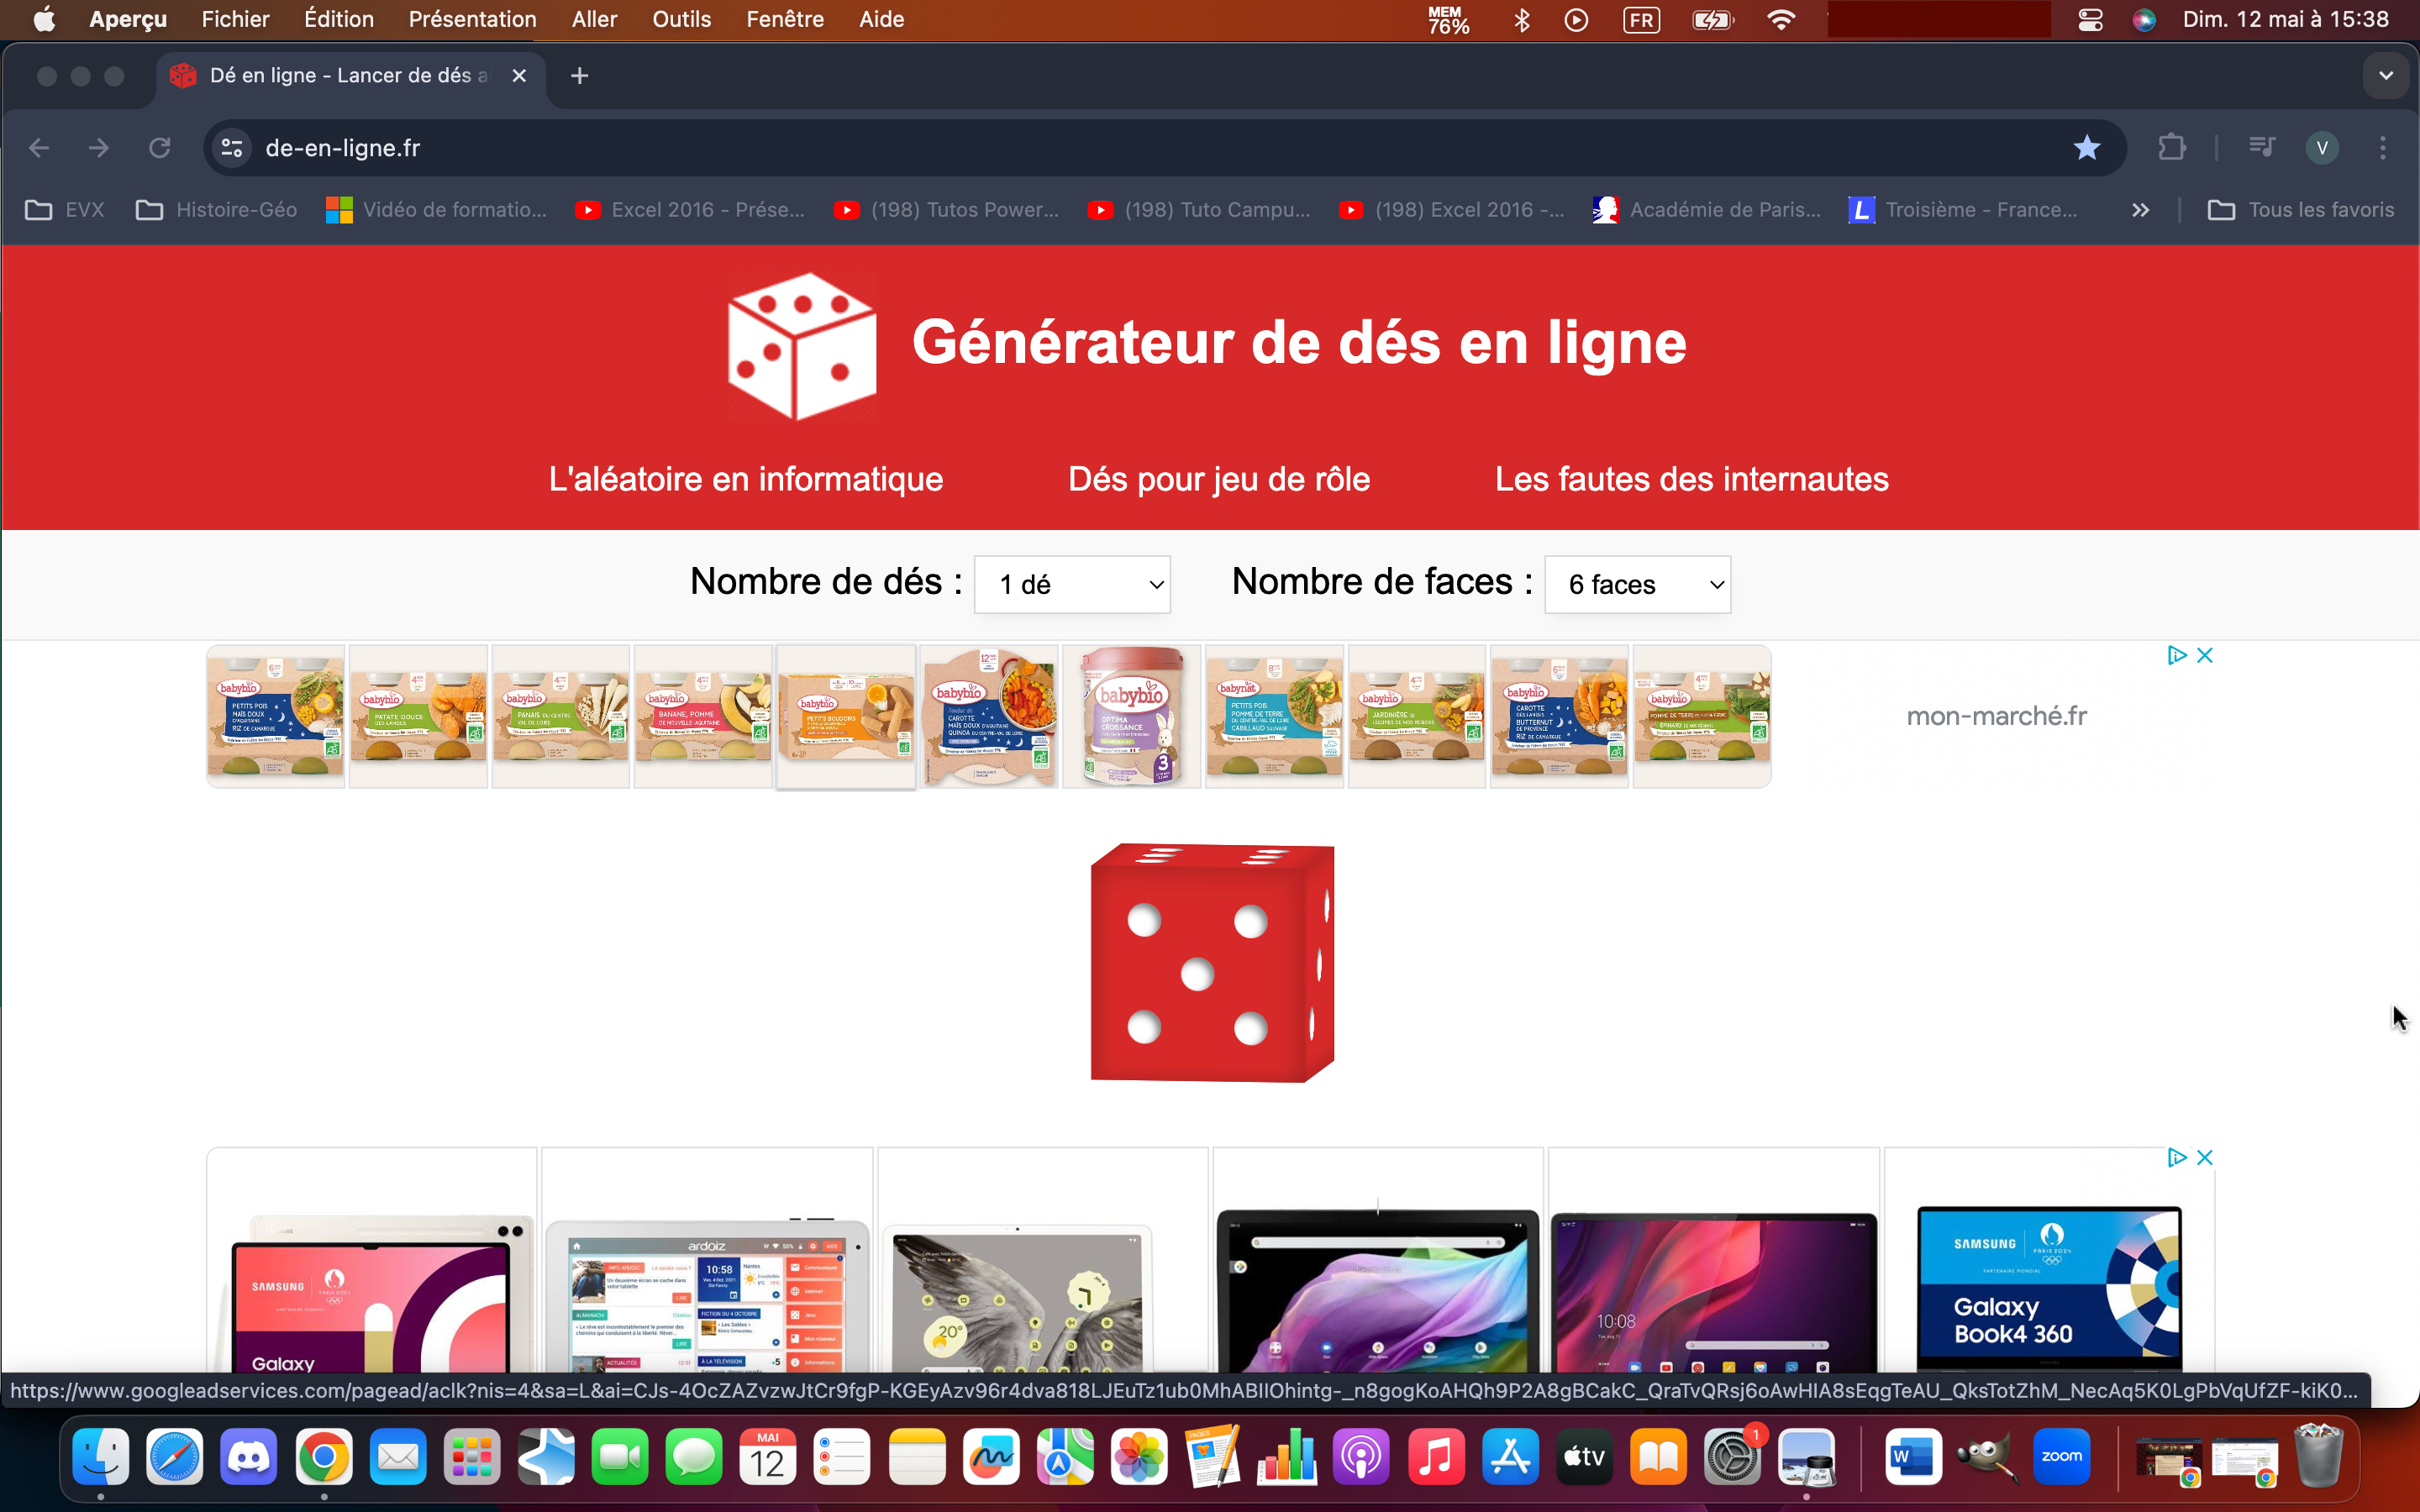Expand the tab search chevron button

point(2385,76)
